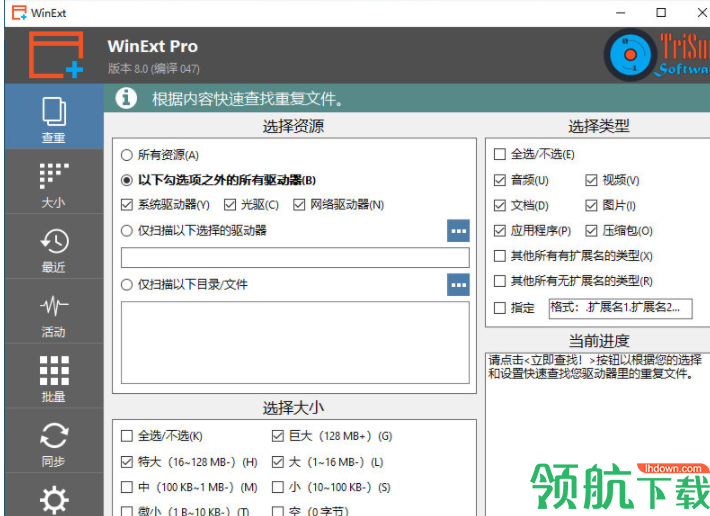Click the selected drives text field

click(x=295, y=258)
